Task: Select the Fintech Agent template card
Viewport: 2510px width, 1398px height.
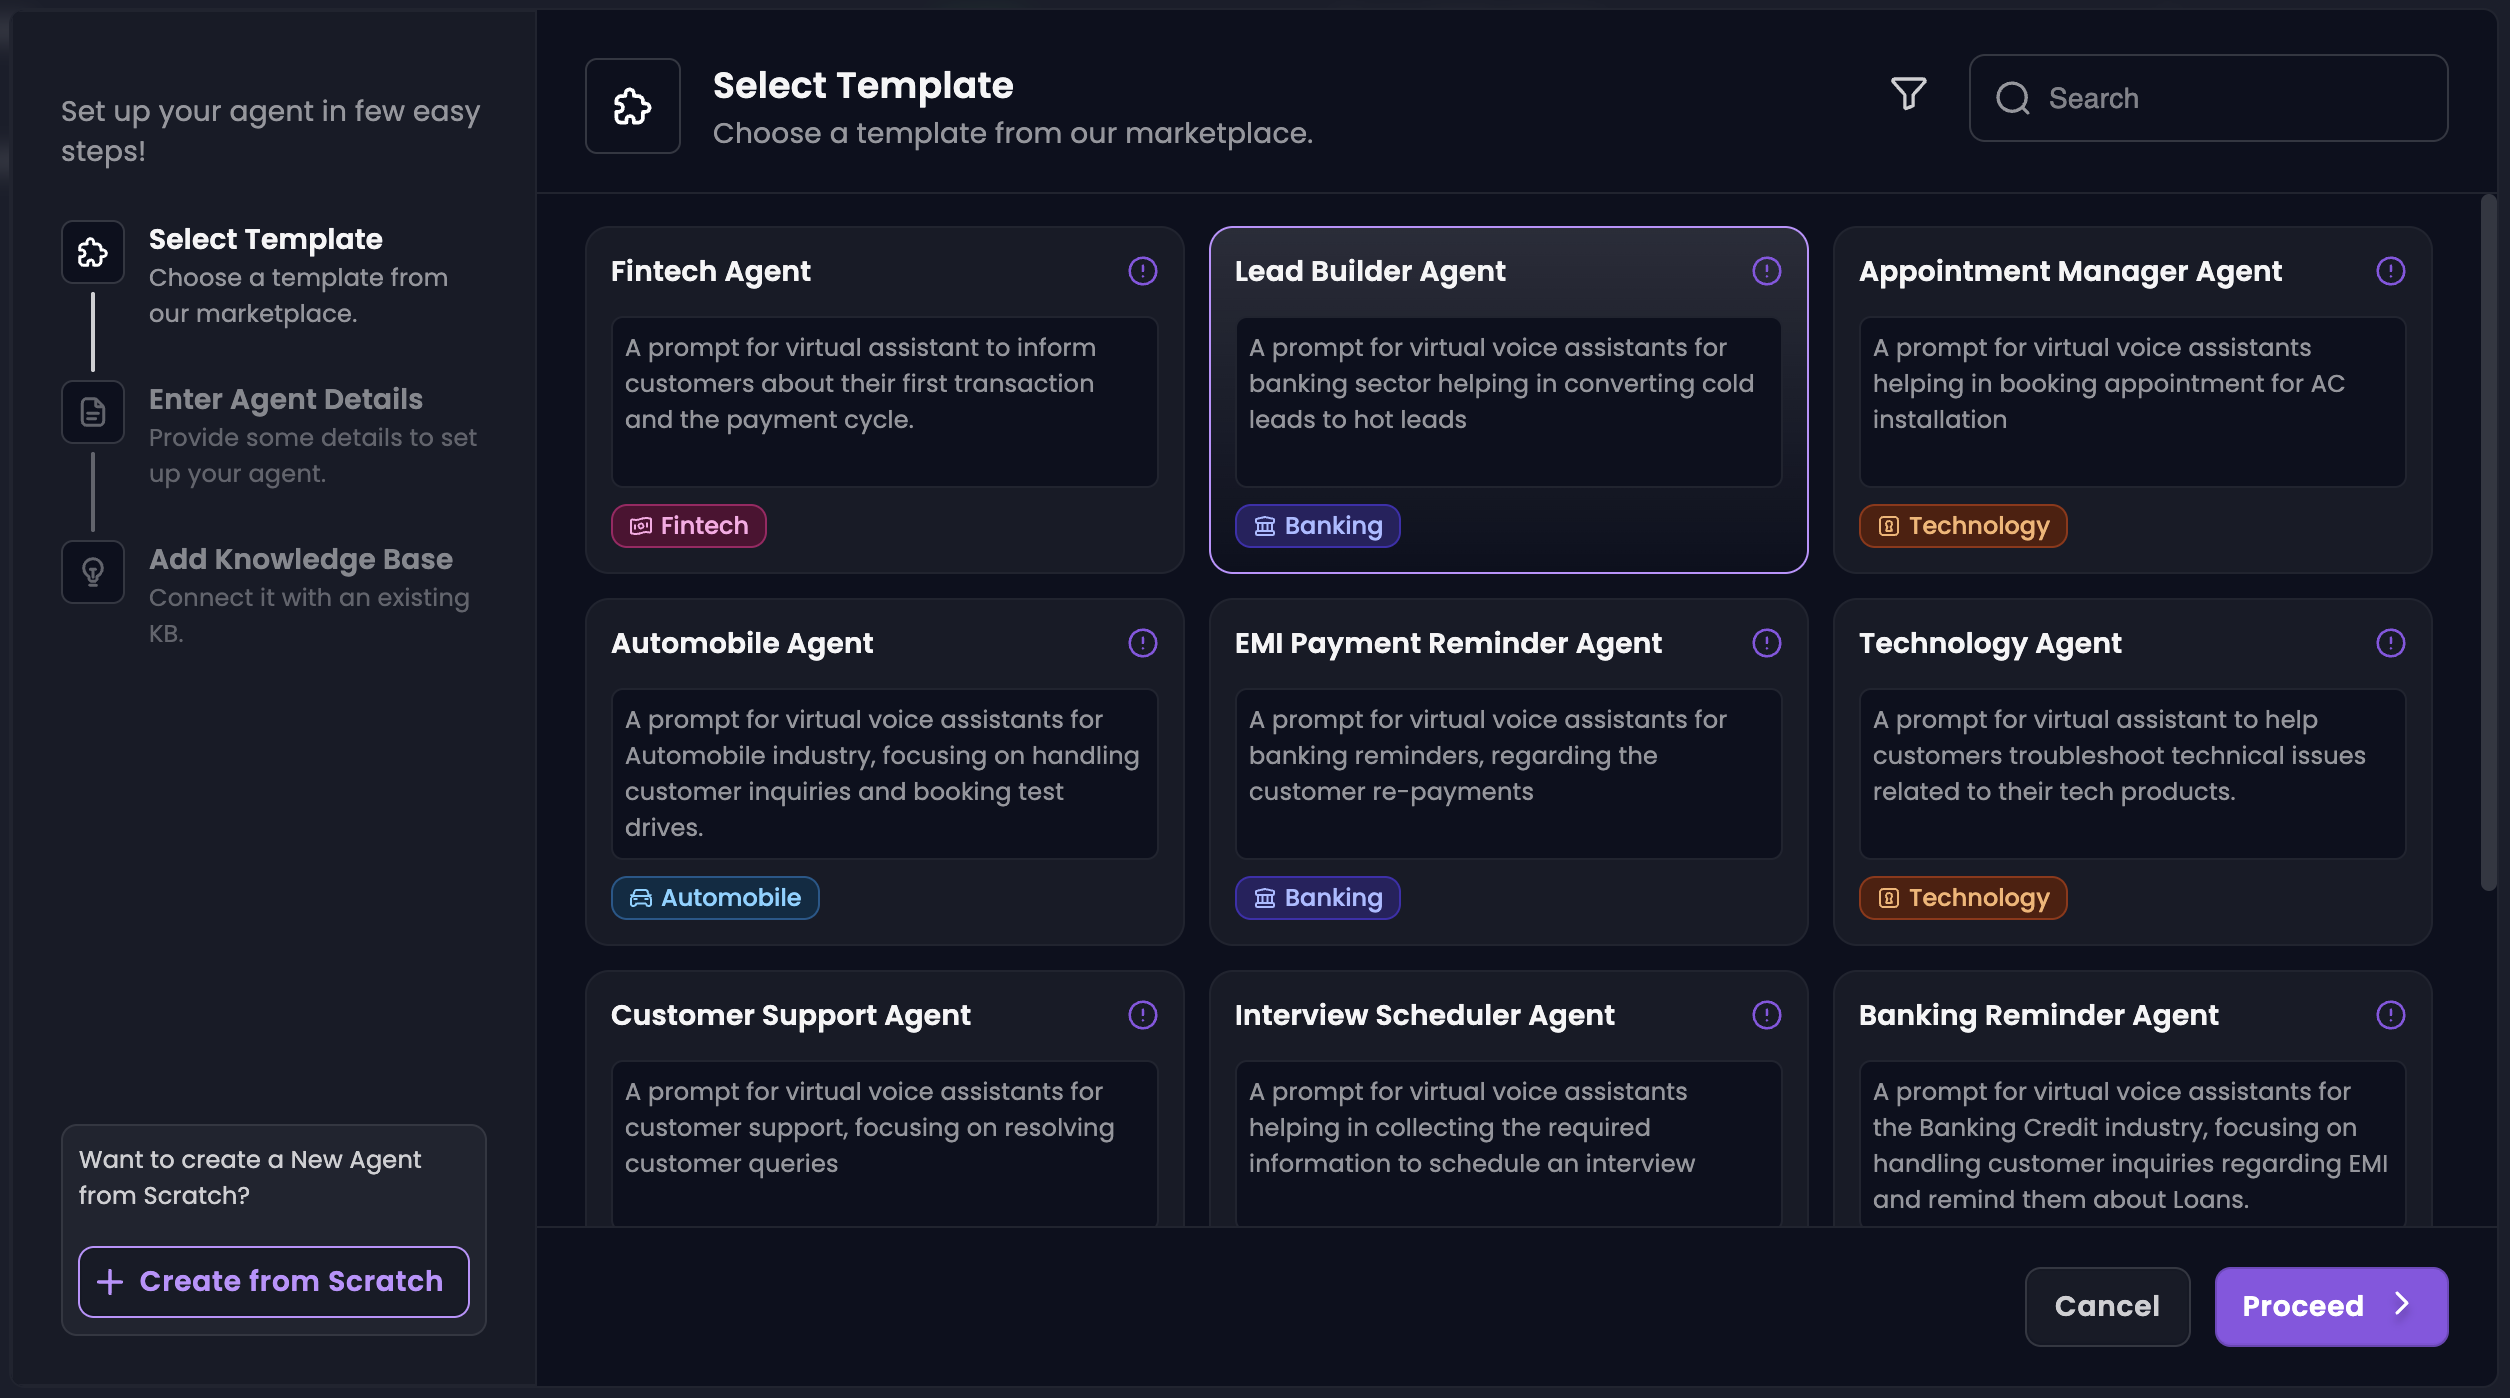Action: coord(884,400)
